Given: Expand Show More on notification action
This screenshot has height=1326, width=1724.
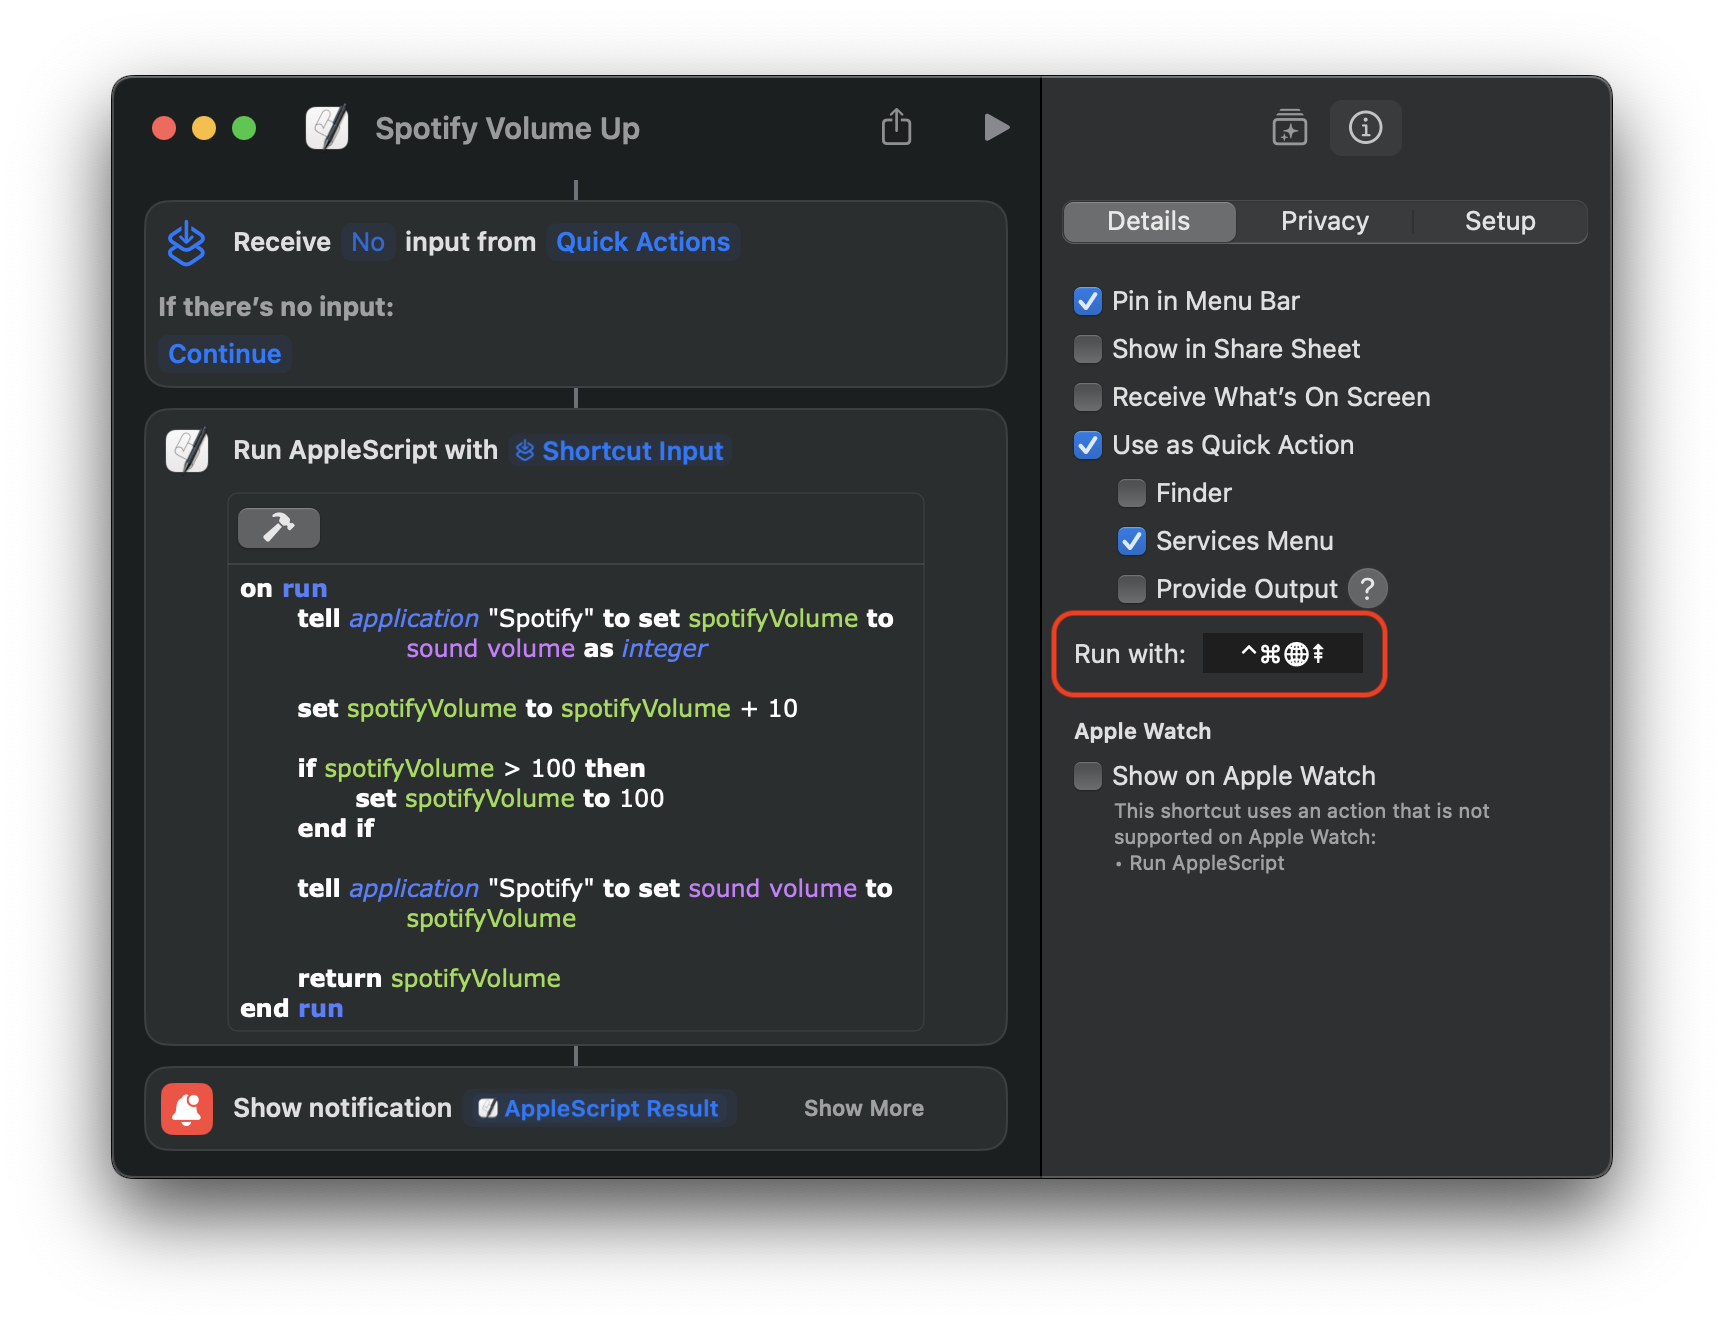Looking at the screenshot, I should coord(864,1108).
